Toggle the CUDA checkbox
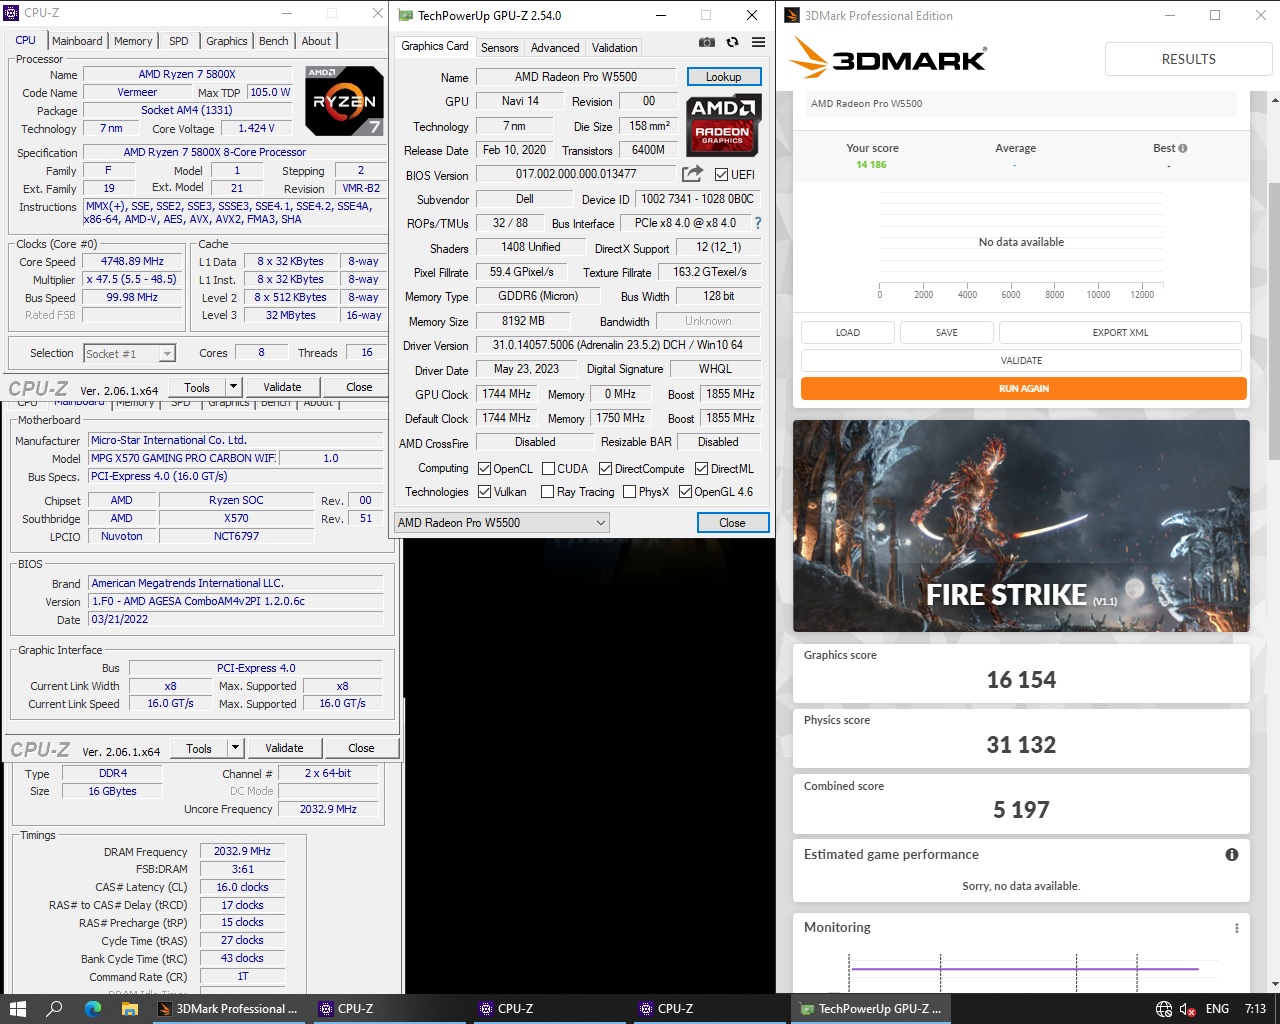This screenshot has width=1280, height=1024. (x=548, y=468)
